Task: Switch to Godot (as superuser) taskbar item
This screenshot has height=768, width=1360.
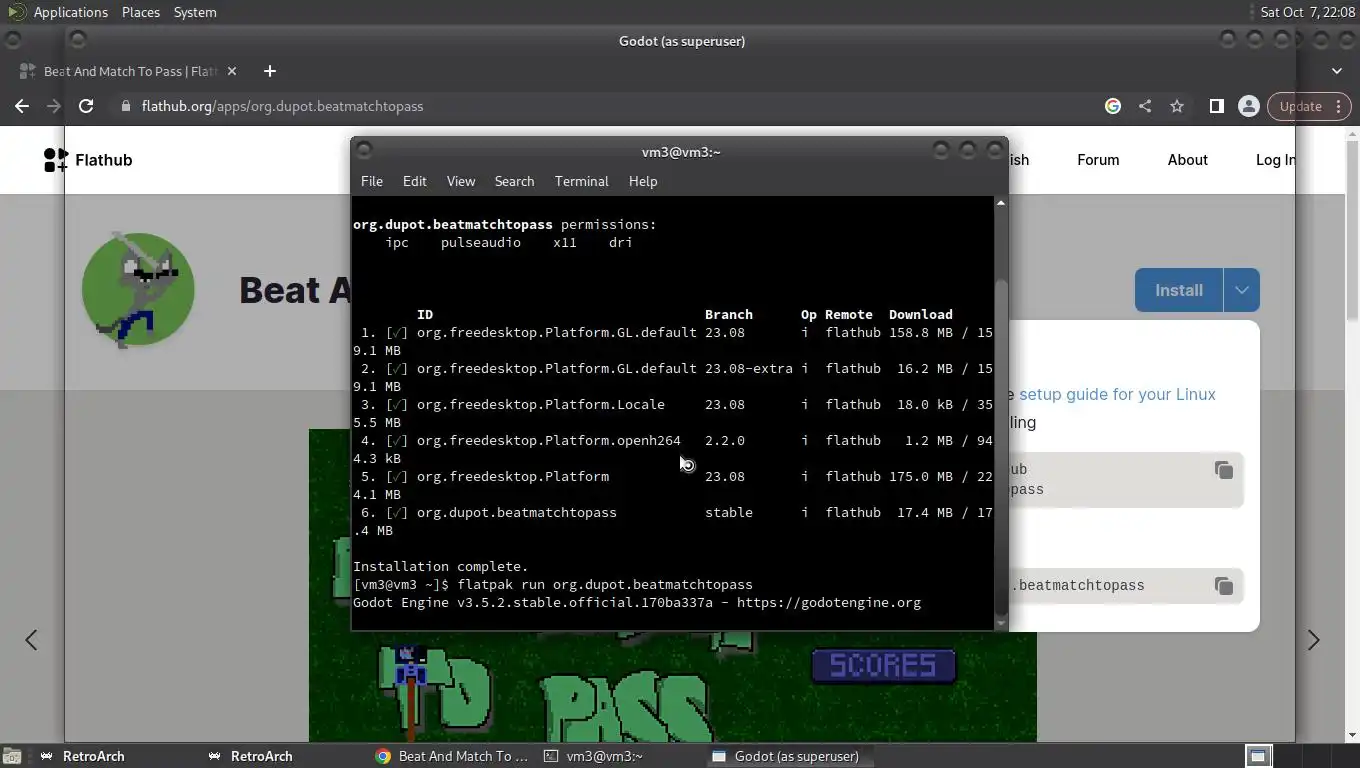Action: (788, 756)
